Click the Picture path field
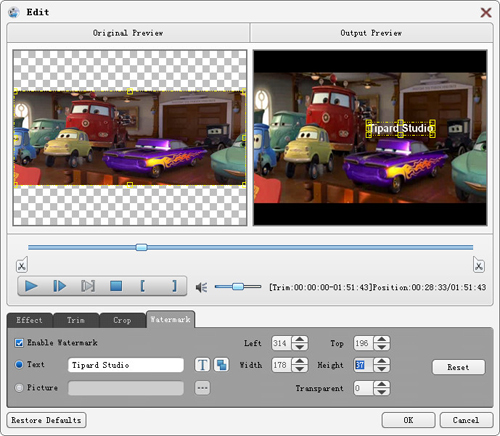This screenshot has width=500, height=436. (126, 388)
